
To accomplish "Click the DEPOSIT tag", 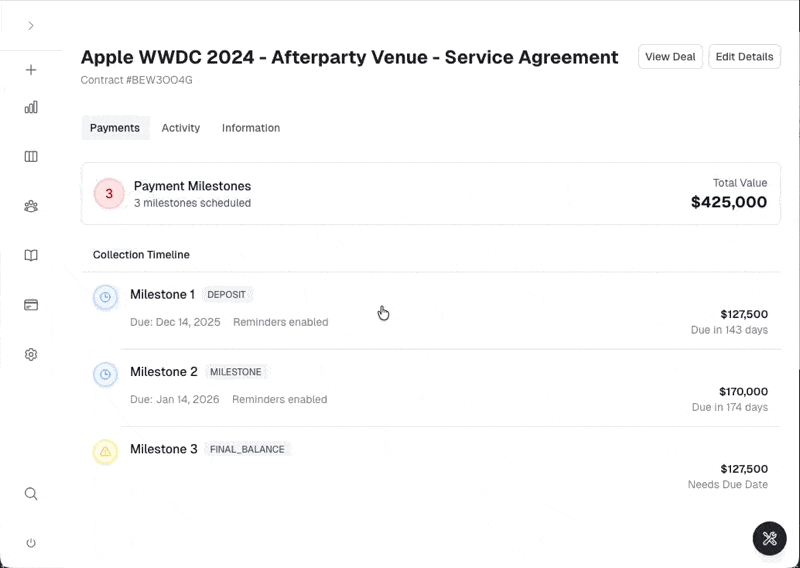I will click(x=227, y=294).
